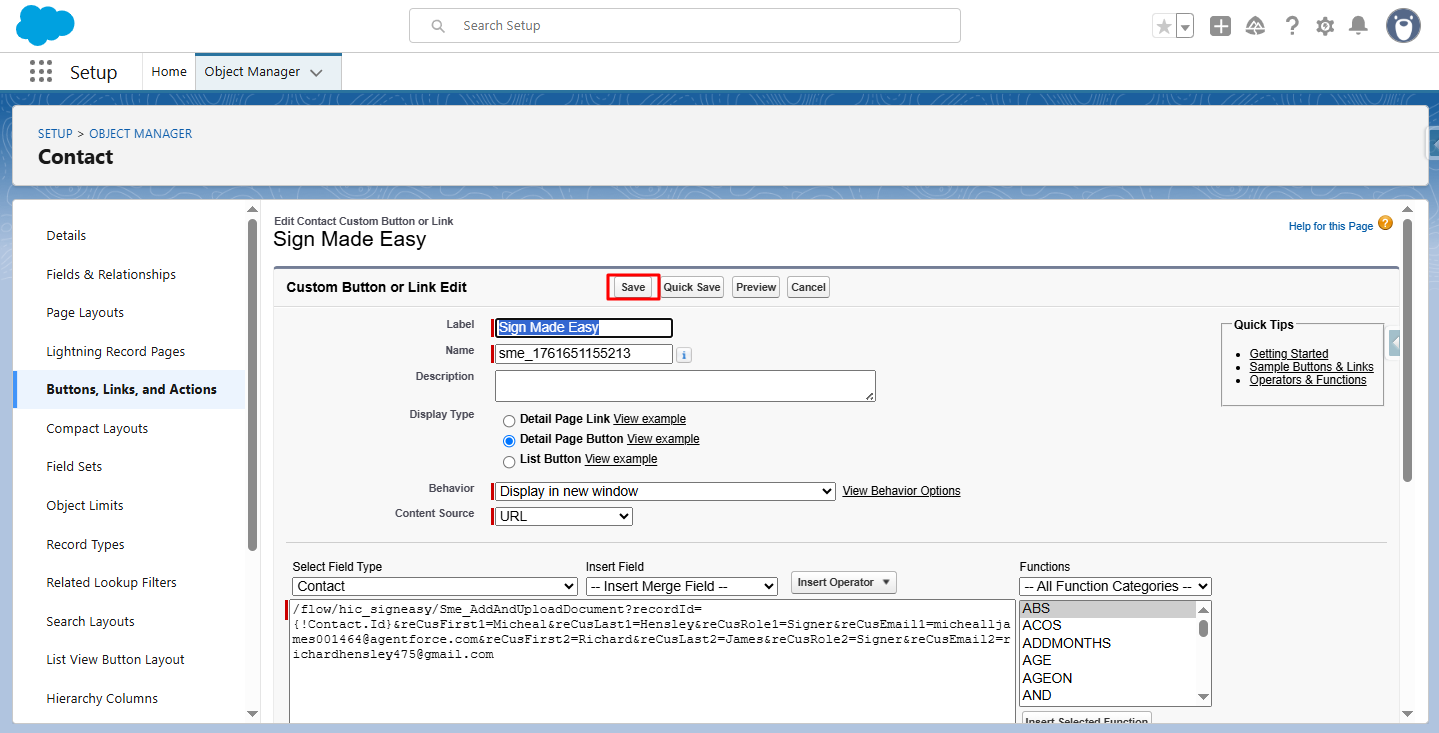Select the Detail Page Button radio option
This screenshot has height=733, width=1439.
pyautogui.click(x=509, y=440)
